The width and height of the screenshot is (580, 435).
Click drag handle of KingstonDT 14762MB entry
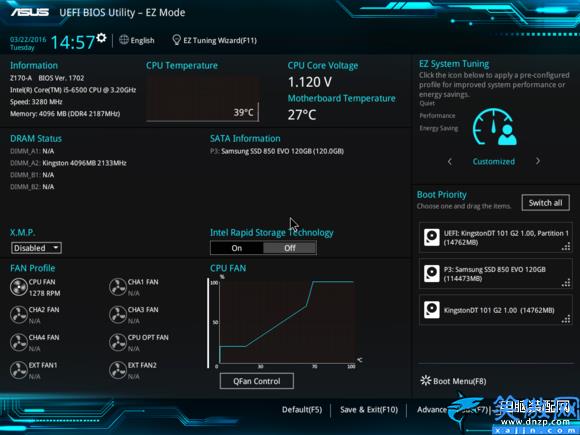566,319
